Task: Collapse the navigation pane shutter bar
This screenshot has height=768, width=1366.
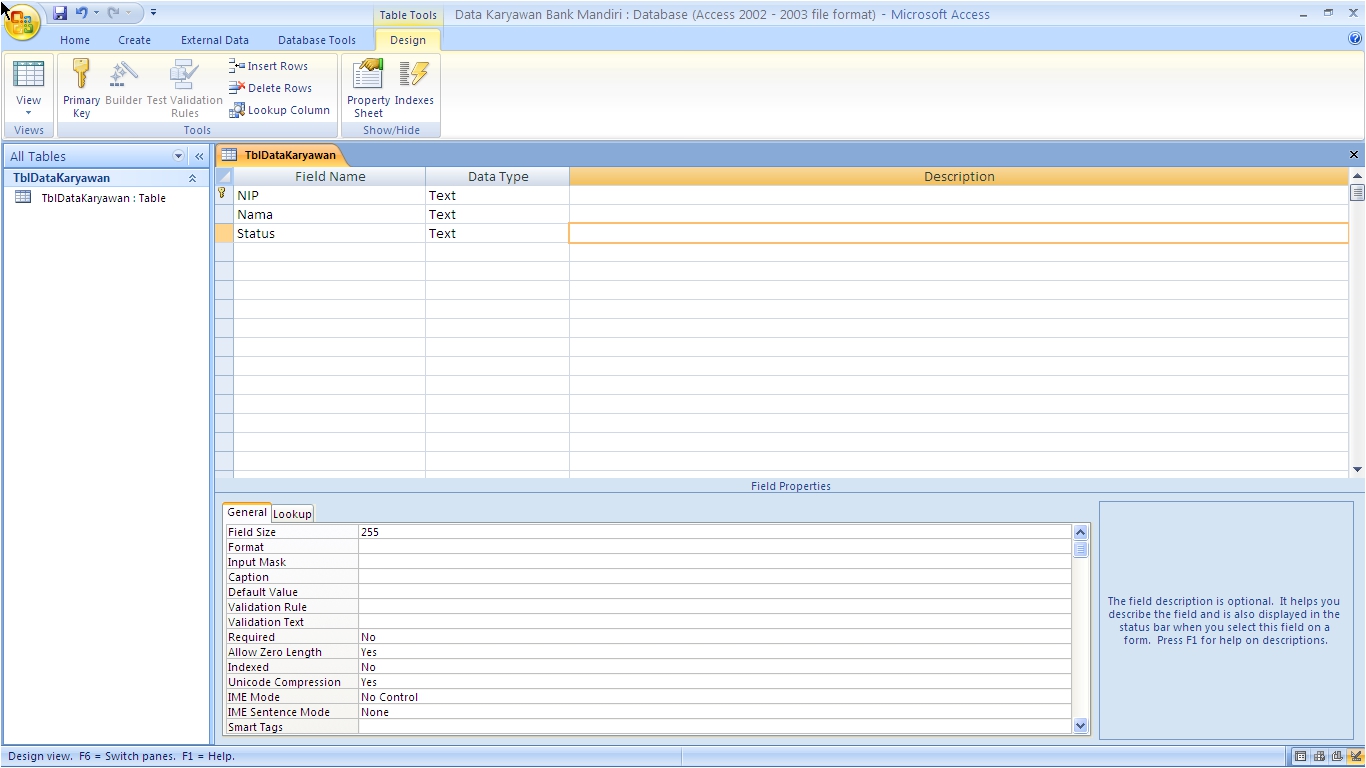Action: [199, 156]
